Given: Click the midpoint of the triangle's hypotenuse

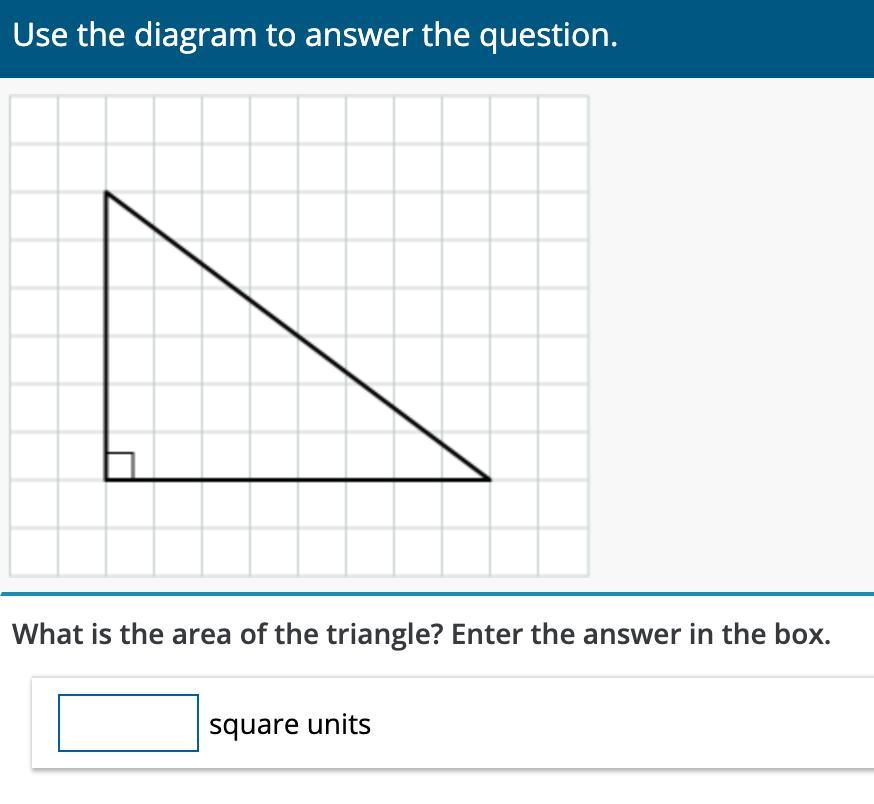Looking at the screenshot, I should (x=298, y=336).
